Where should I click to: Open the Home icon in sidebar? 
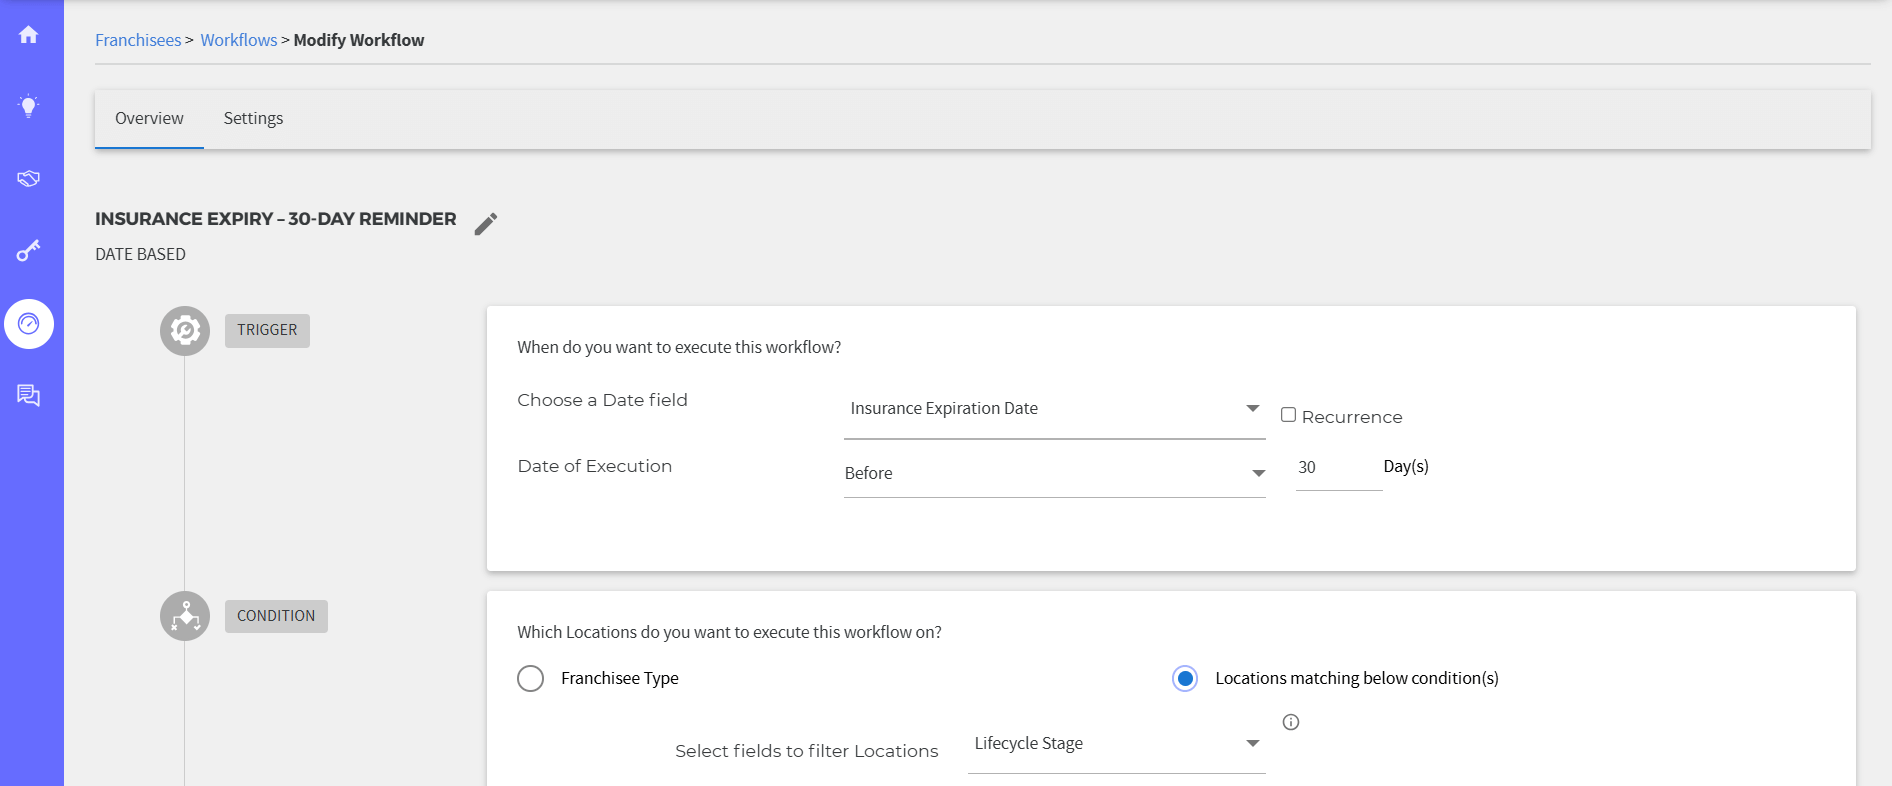click(28, 35)
